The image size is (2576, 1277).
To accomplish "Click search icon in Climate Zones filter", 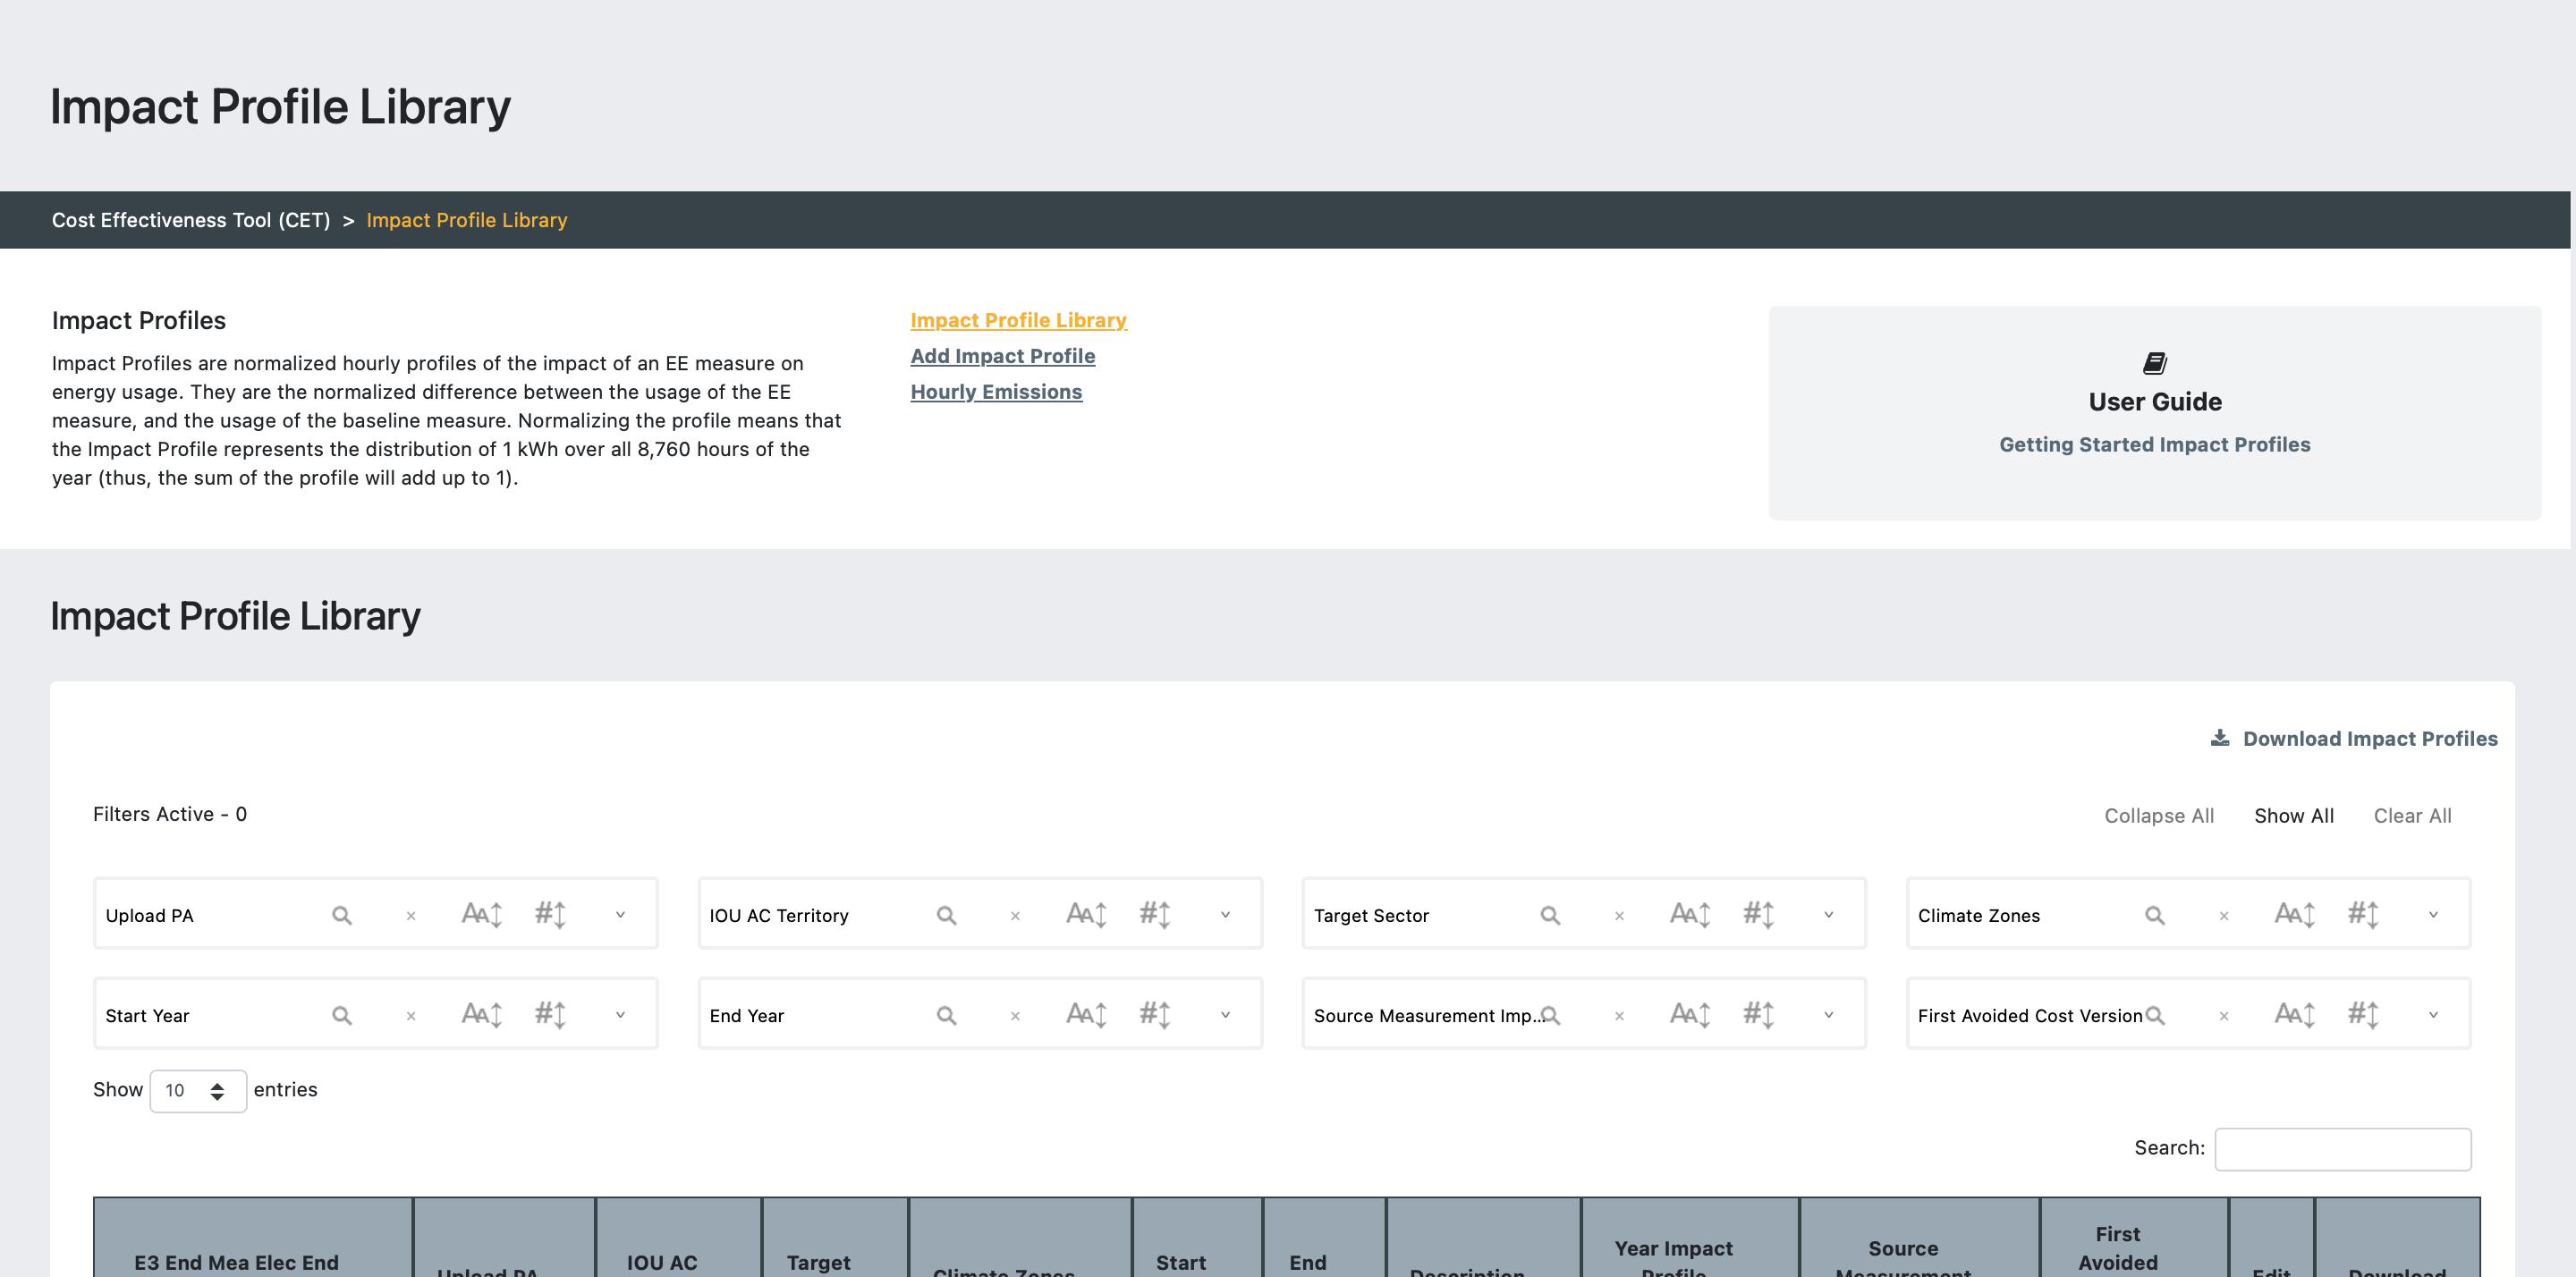I will pyautogui.click(x=2154, y=915).
